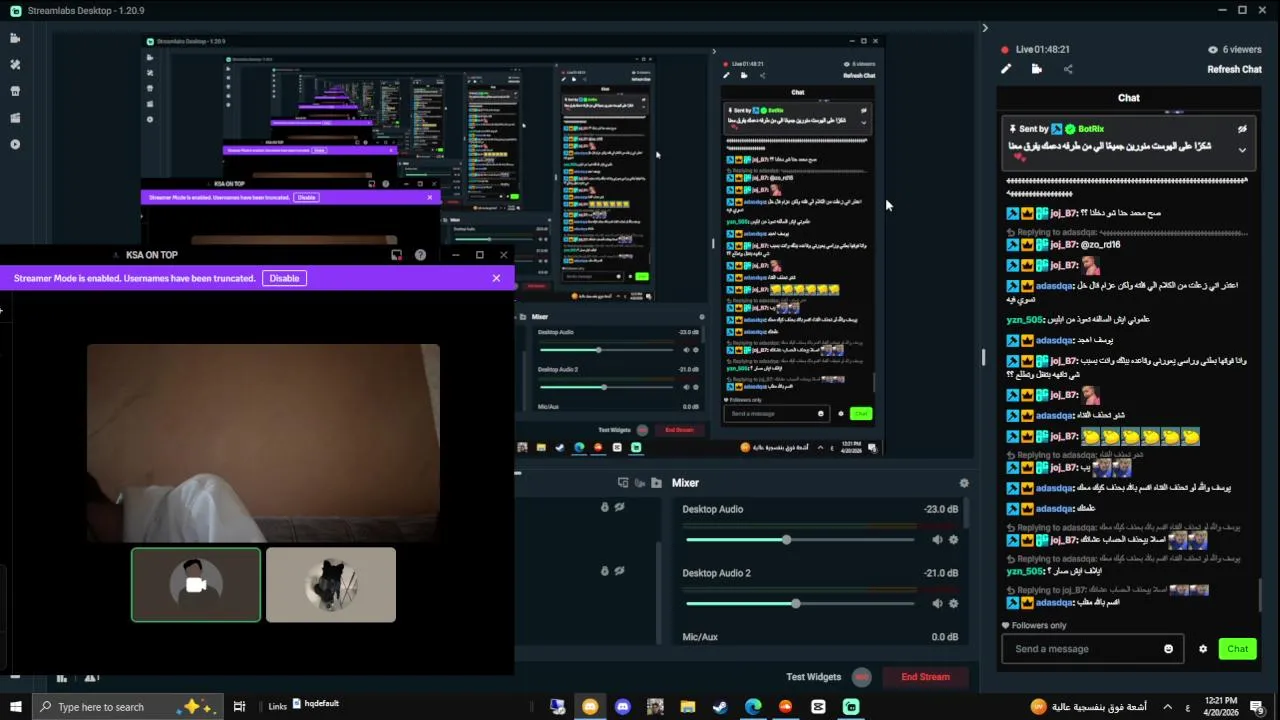
Task: Open the Editor tab in Streamlabs sidebar
Action: point(15,38)
